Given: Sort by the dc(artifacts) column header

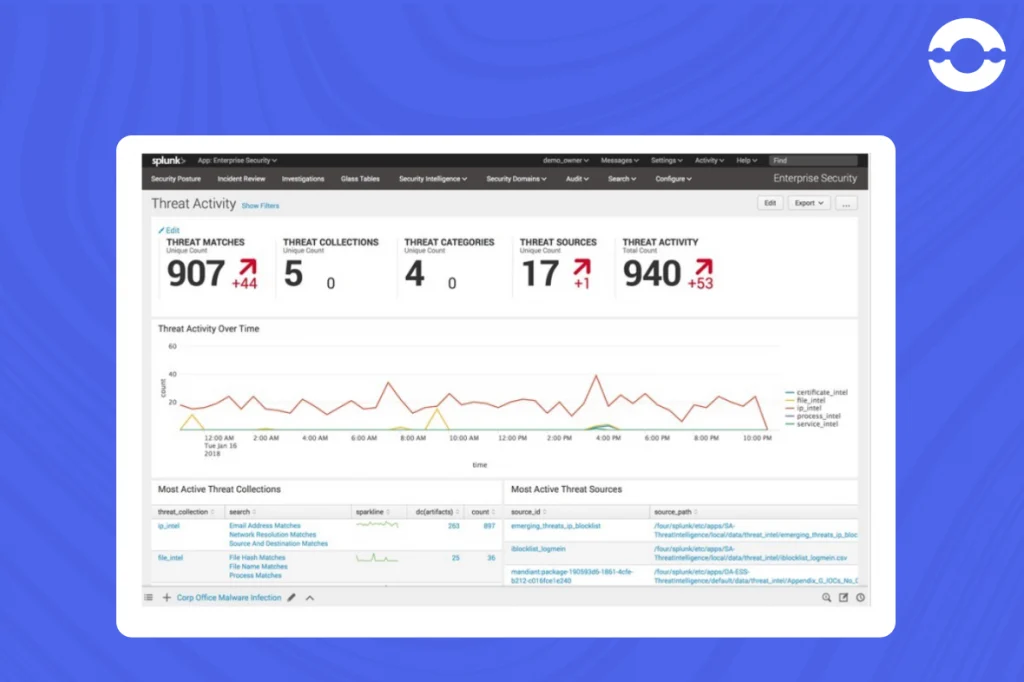Looking at the screenshot, I should 438,512.
